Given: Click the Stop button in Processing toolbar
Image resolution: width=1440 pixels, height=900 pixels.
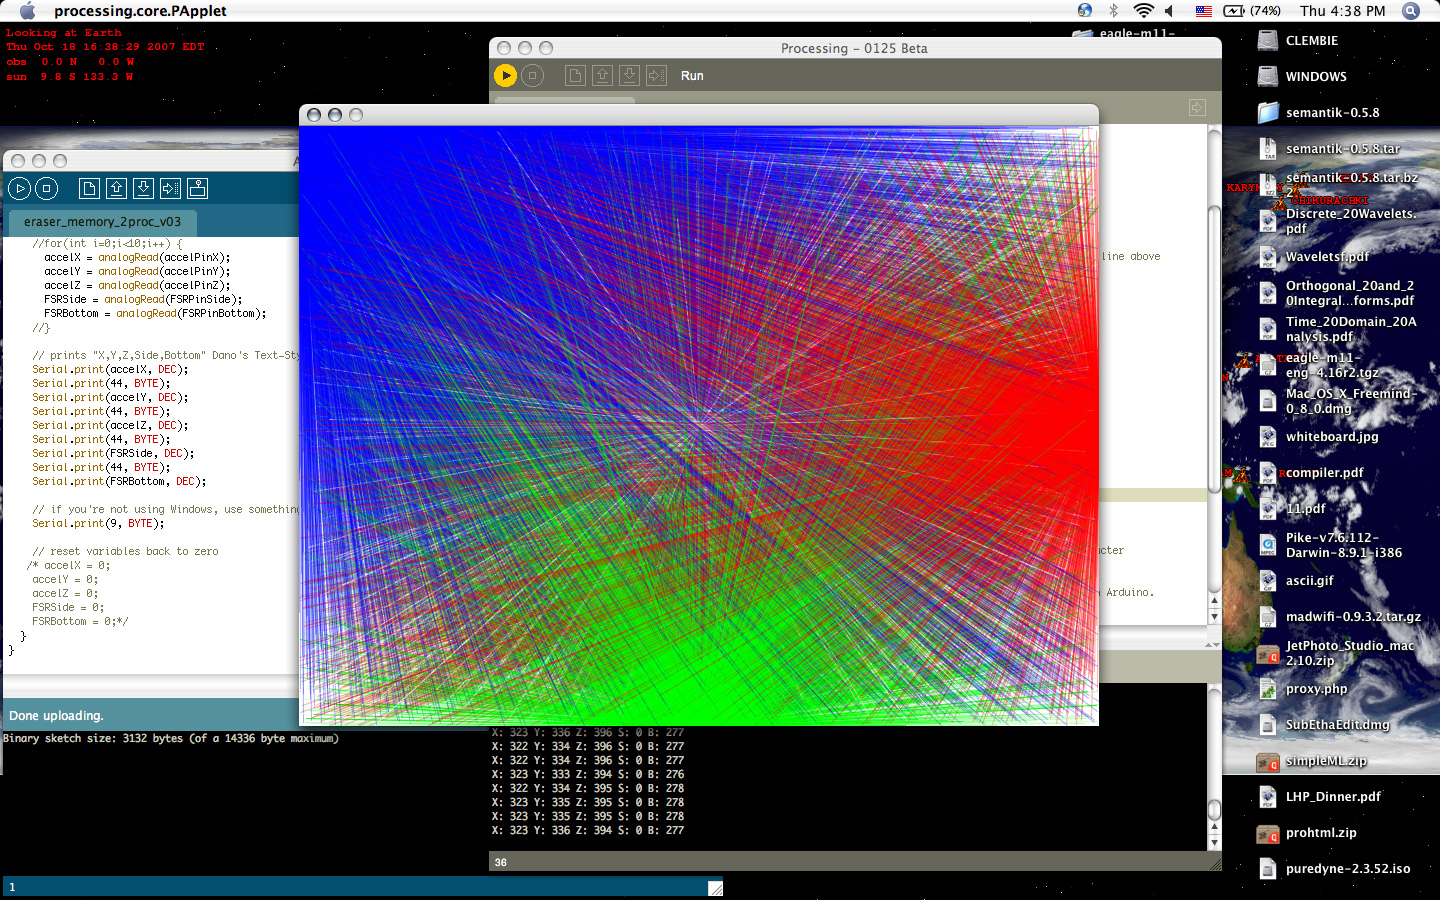Looking at the screenshot, I should click(x=533, y=75).
